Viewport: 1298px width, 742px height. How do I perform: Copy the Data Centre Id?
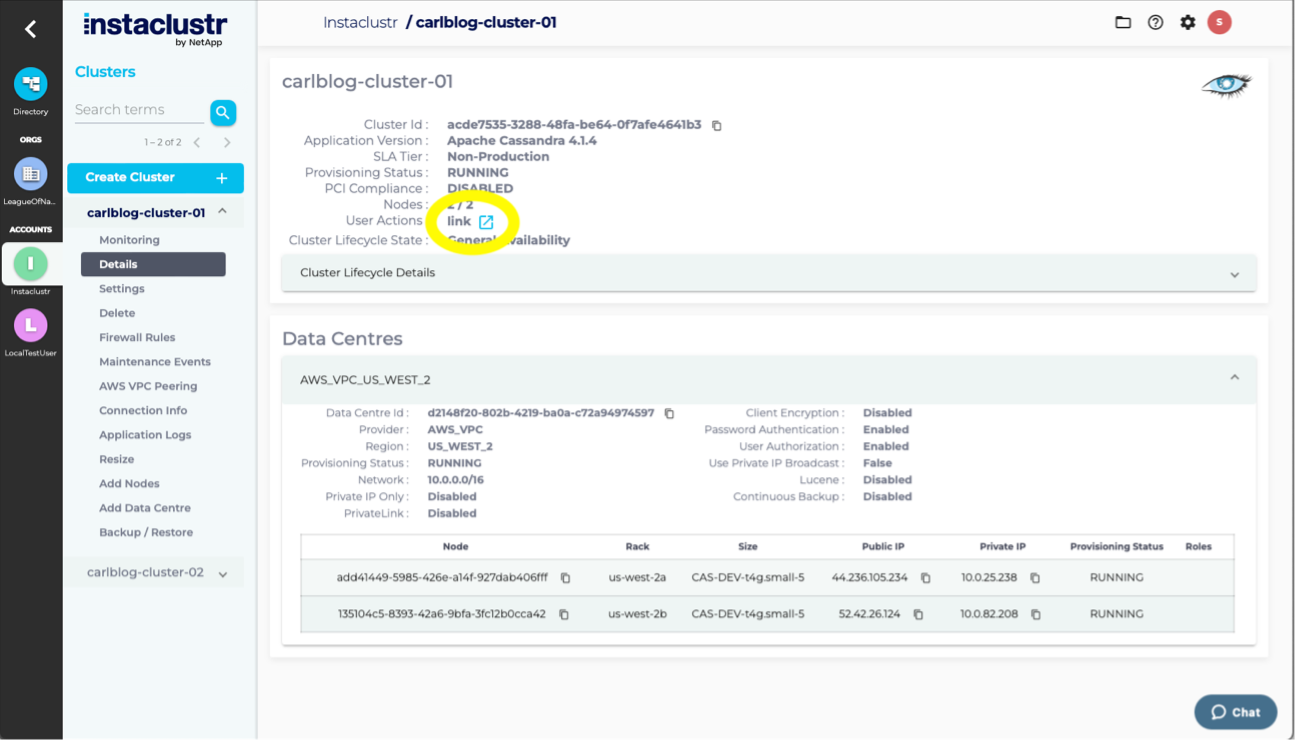pyautogui.click(x=670, y=413)
